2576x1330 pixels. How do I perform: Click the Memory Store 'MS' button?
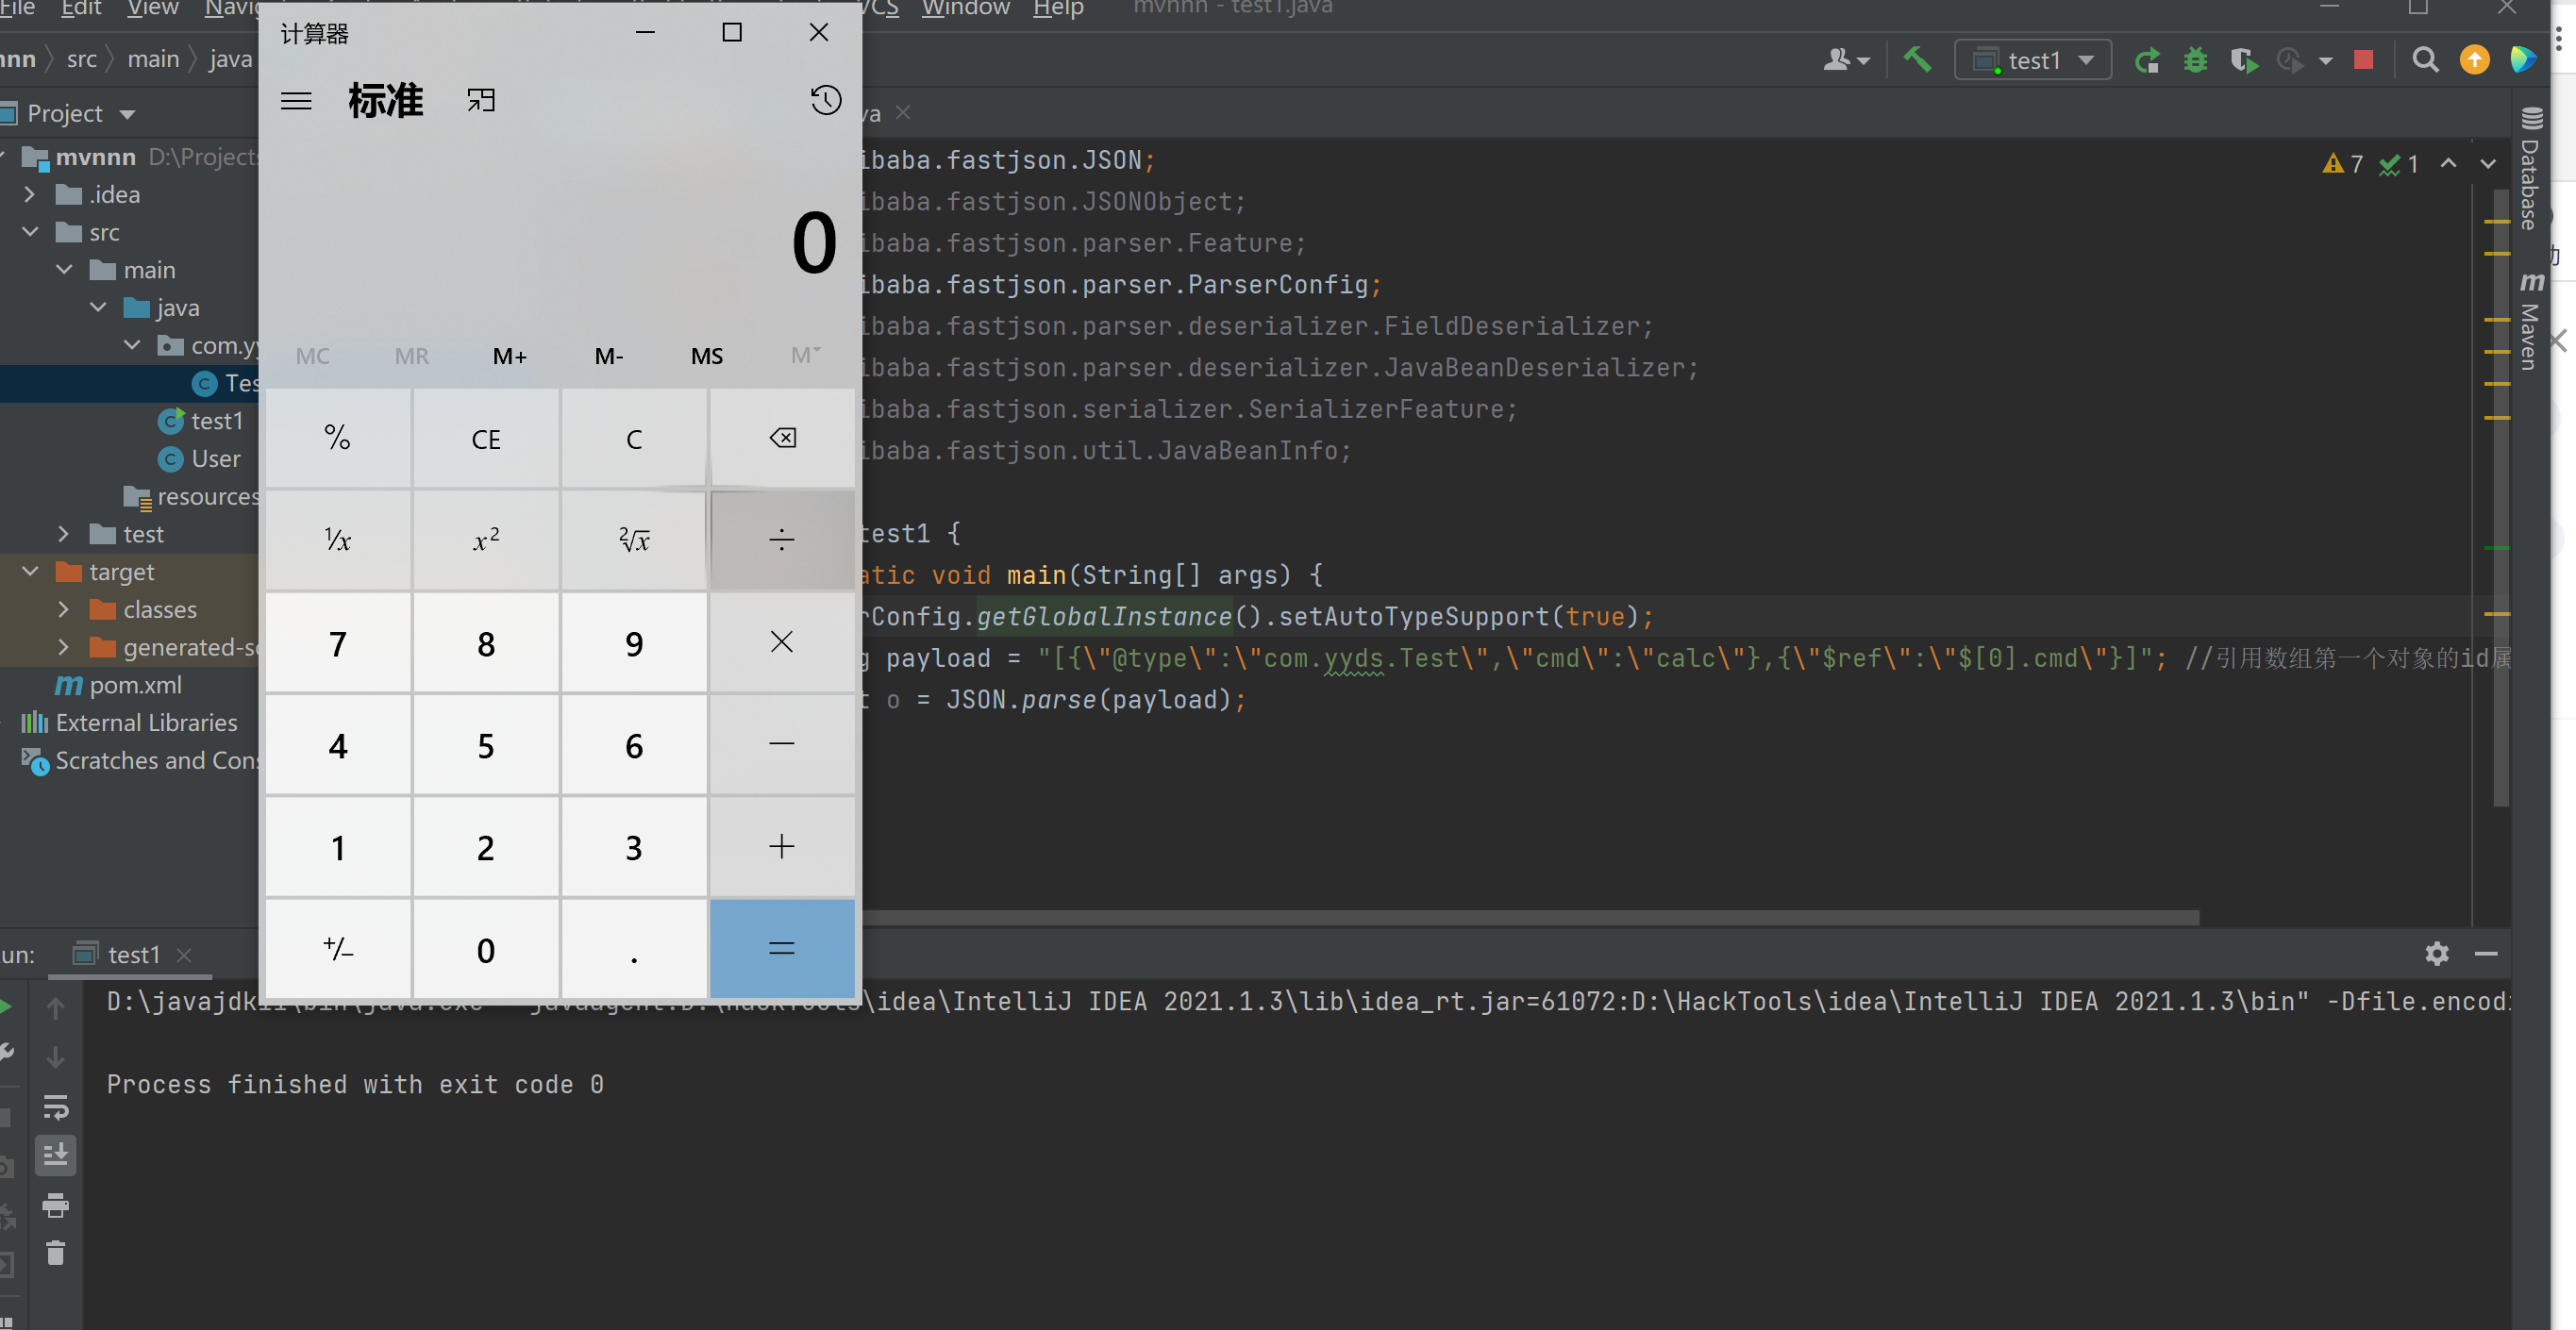[708, 355]
